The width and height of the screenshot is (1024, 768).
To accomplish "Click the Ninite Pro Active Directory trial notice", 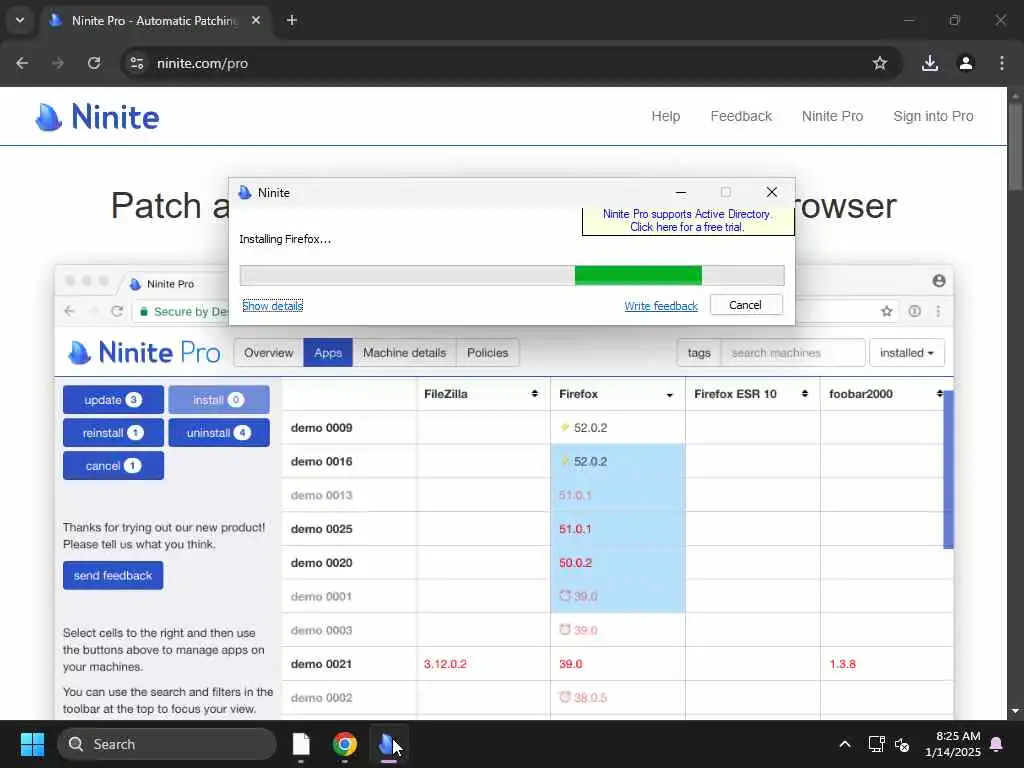I will (x=688, y=221).
